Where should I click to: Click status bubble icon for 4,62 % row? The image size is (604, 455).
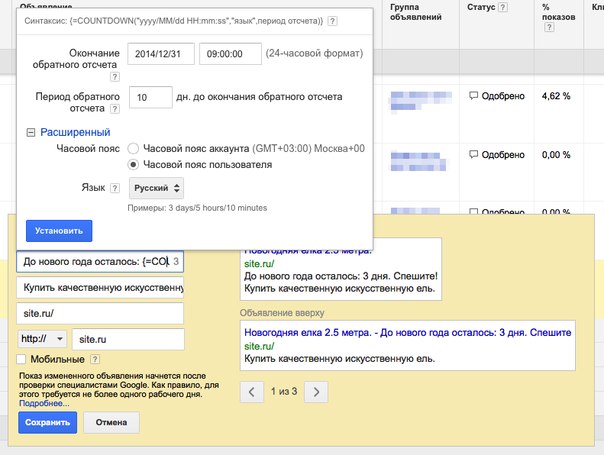(x=473, y=96)
